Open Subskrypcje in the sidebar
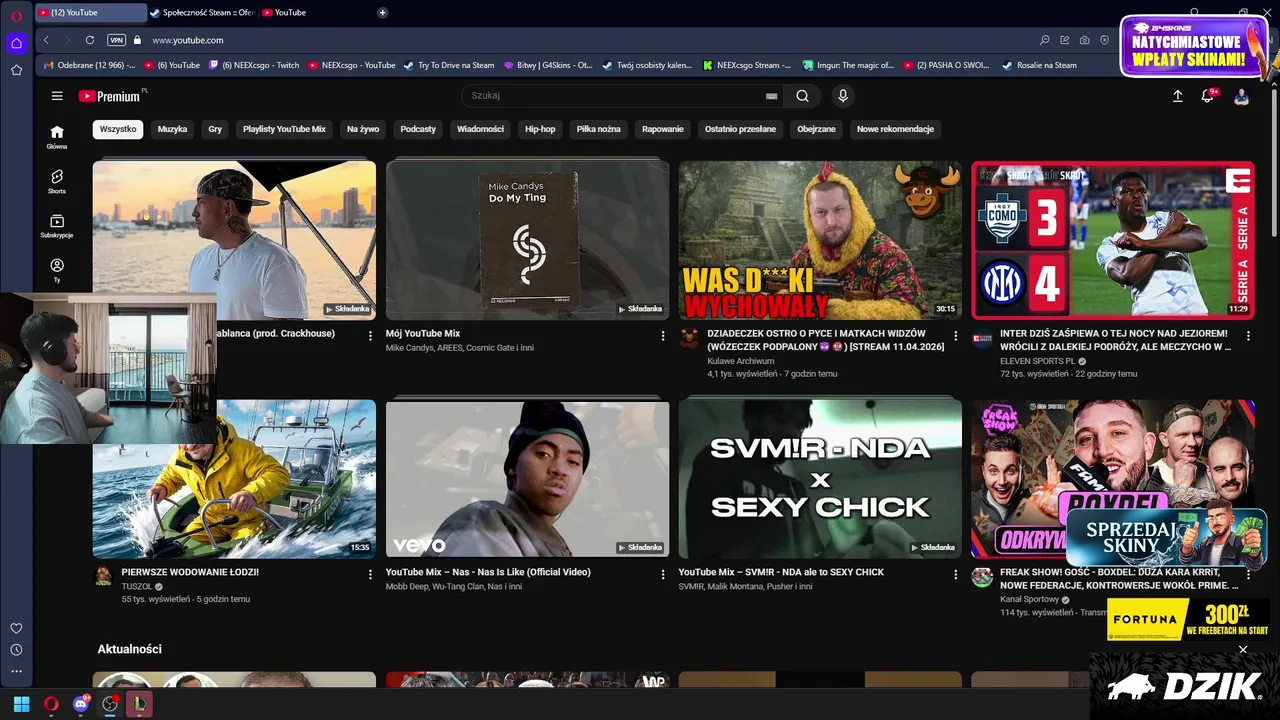The width and height of the screenshot is (1280, 720). [57, 226]
